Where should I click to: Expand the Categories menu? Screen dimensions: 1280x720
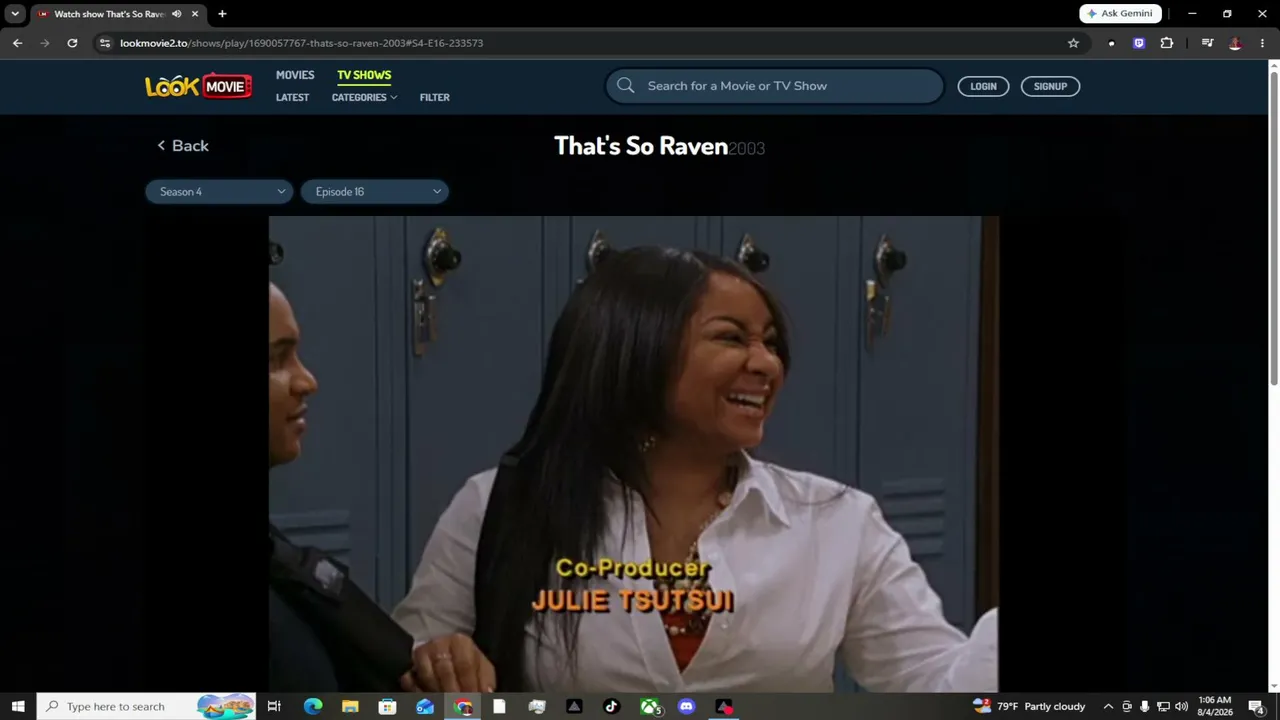click(x=364, y=97)
